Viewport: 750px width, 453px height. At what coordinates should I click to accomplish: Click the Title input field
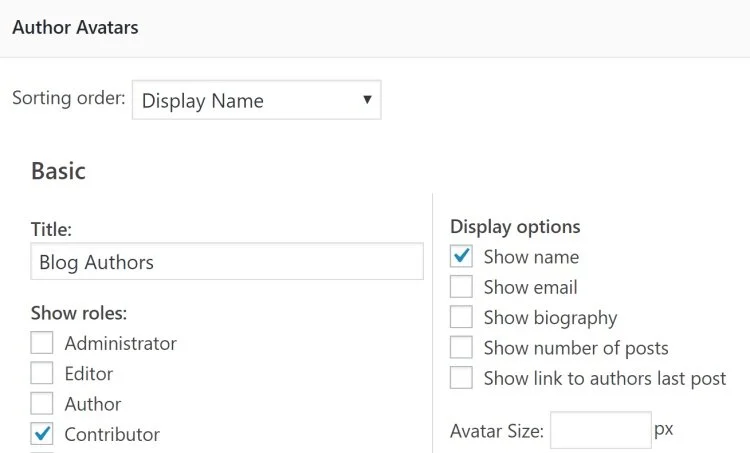(227, 263)
